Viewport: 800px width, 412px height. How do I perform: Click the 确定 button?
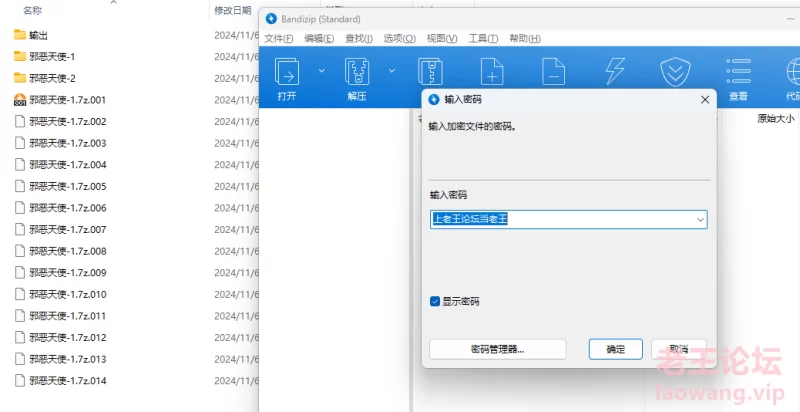pos(616,349)
